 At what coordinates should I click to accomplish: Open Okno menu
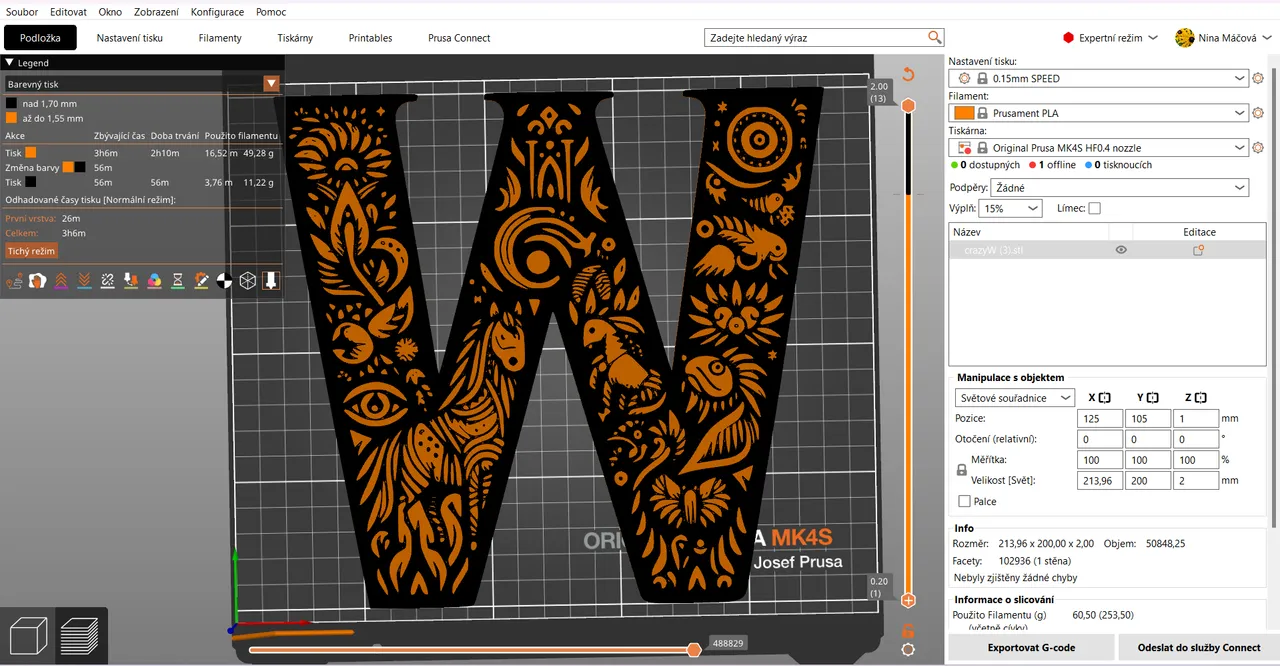[110, 12]
